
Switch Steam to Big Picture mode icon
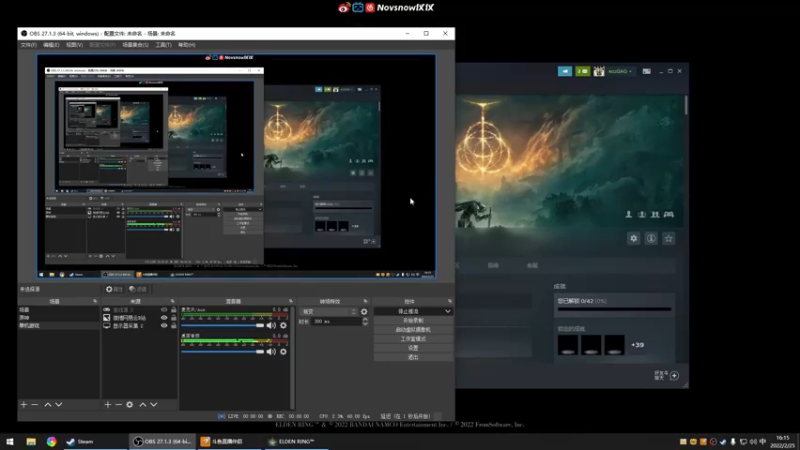pyautogui.click(x=646, y=71)
